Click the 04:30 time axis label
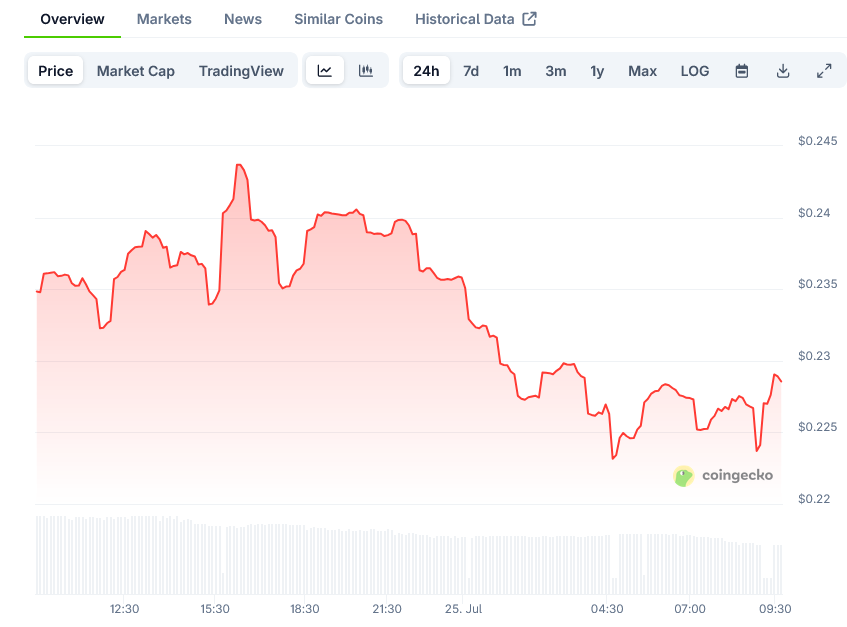 pyautogui.click(x=607, y=609)
